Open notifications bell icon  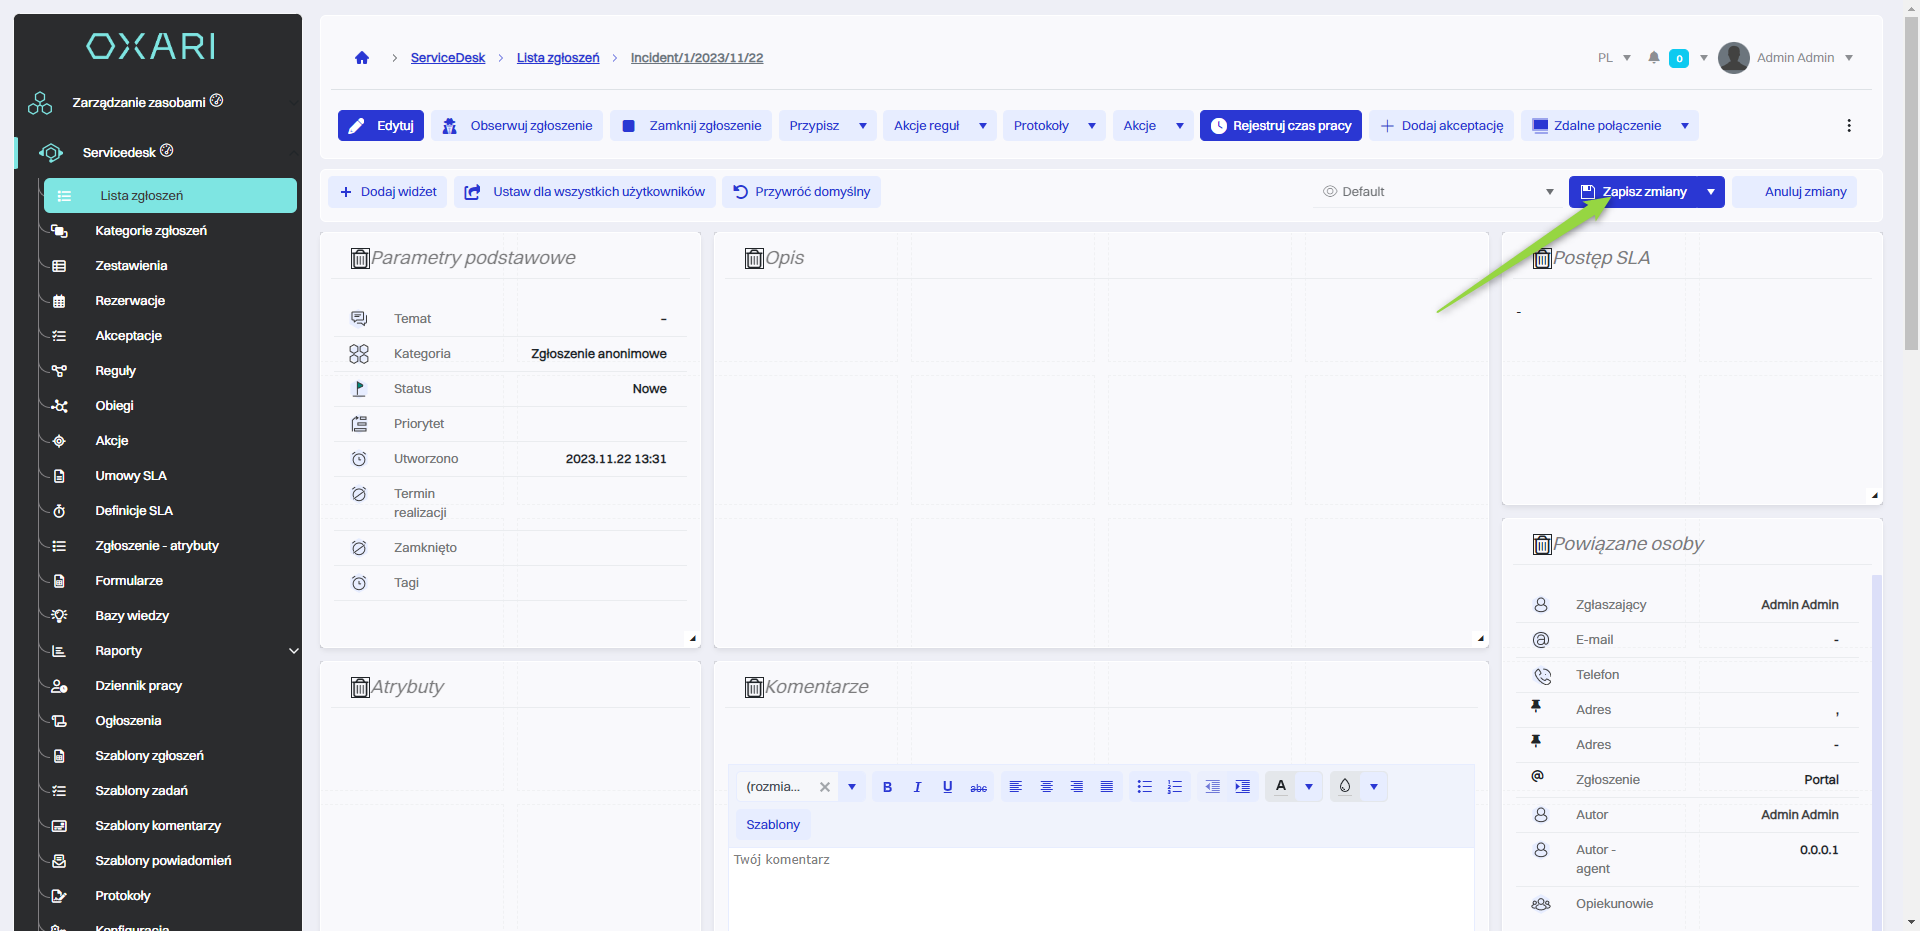point(1654,58)
